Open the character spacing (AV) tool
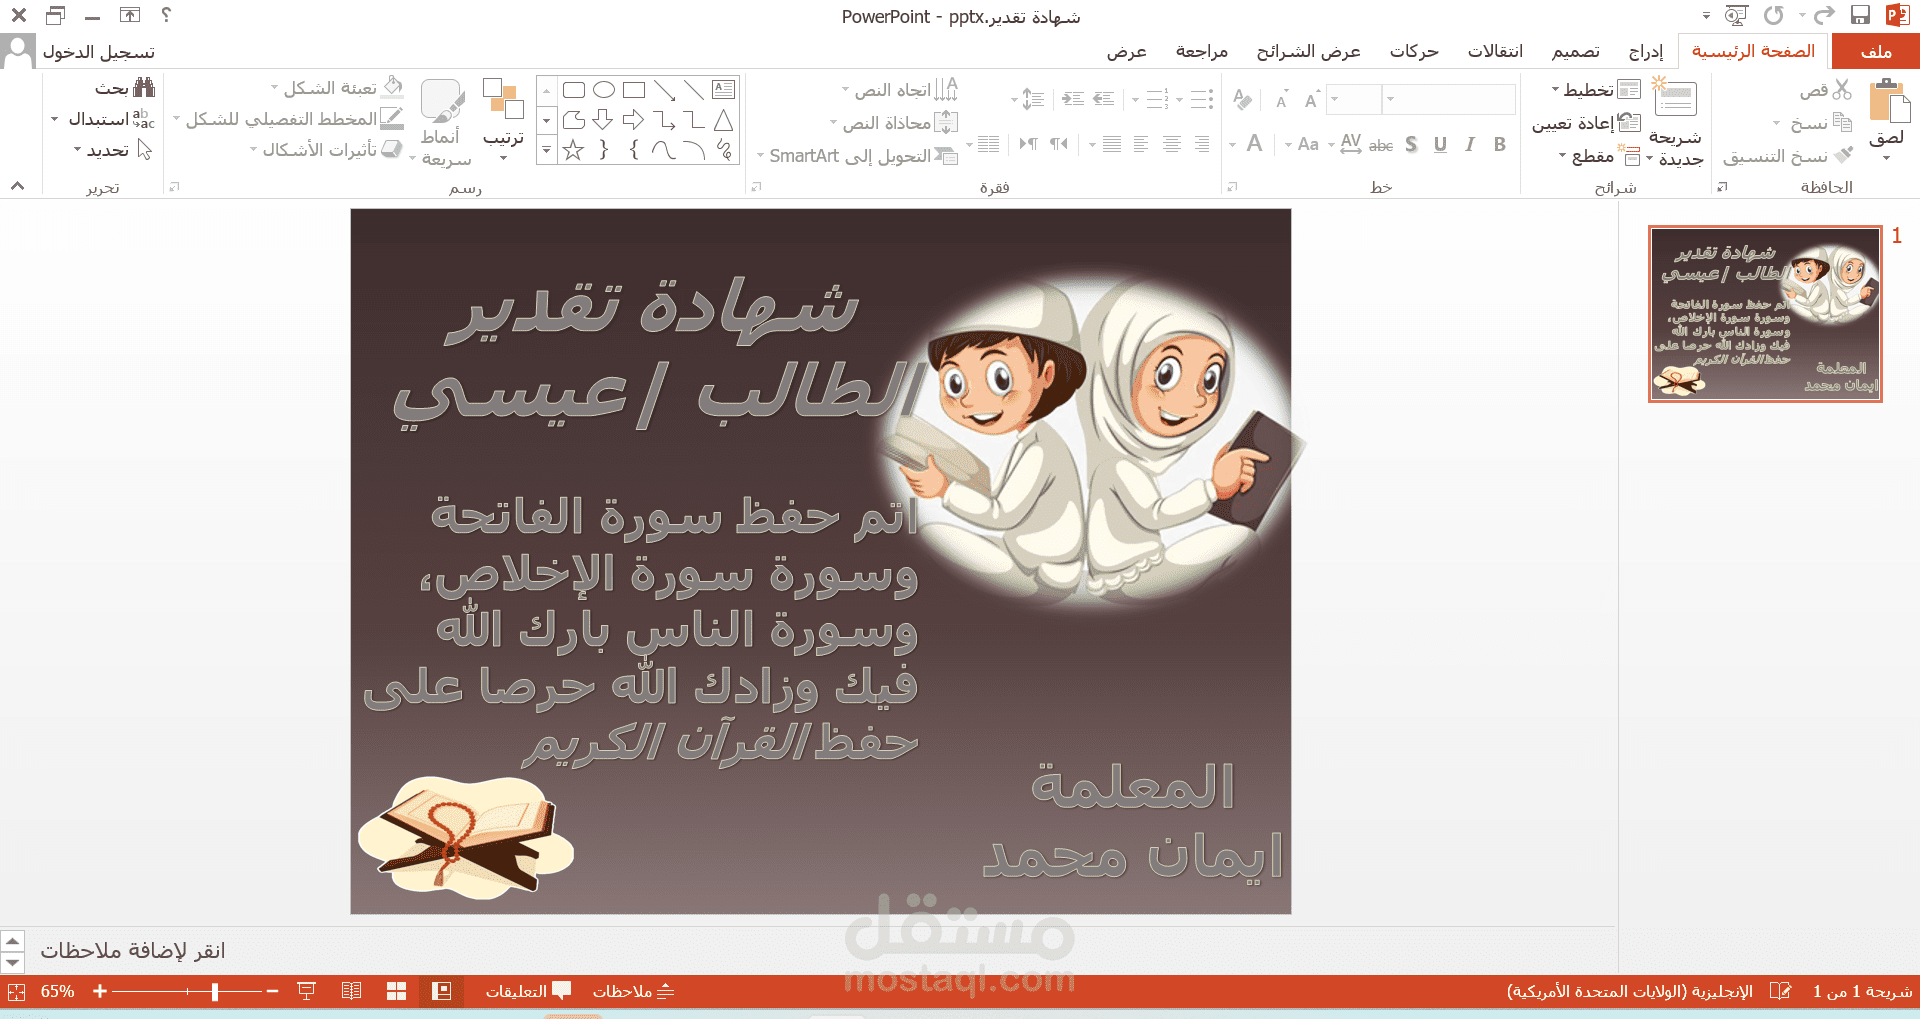Viewport: 1920px width, 1019px height. tap(1351, 145)
